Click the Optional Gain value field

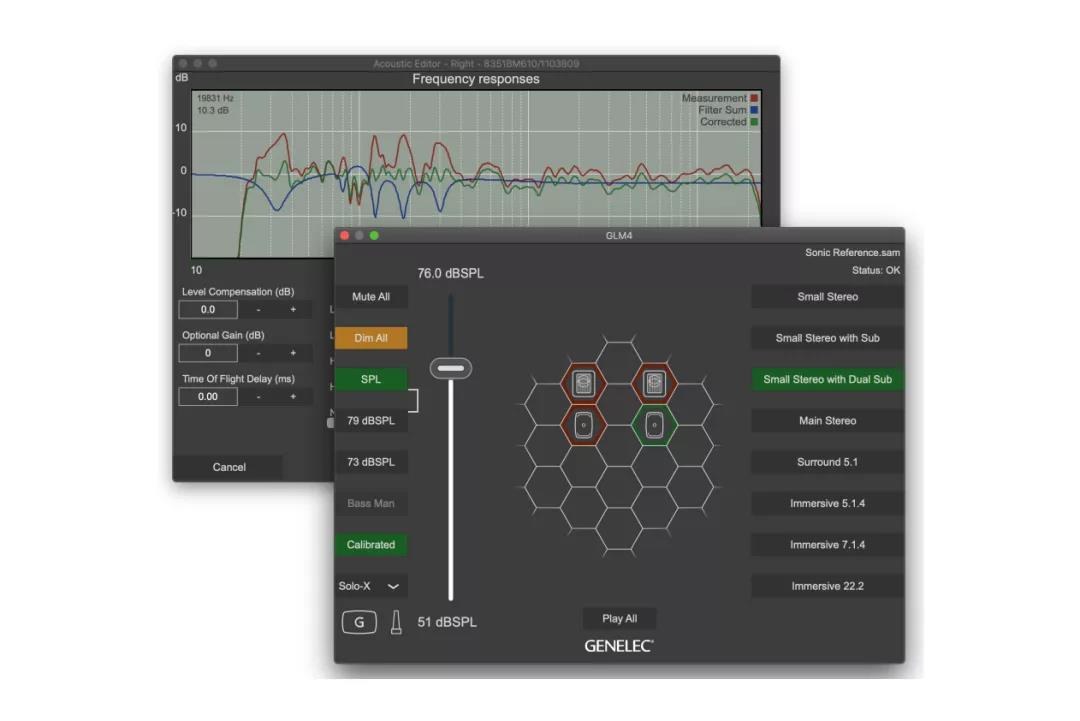point(208,353)
